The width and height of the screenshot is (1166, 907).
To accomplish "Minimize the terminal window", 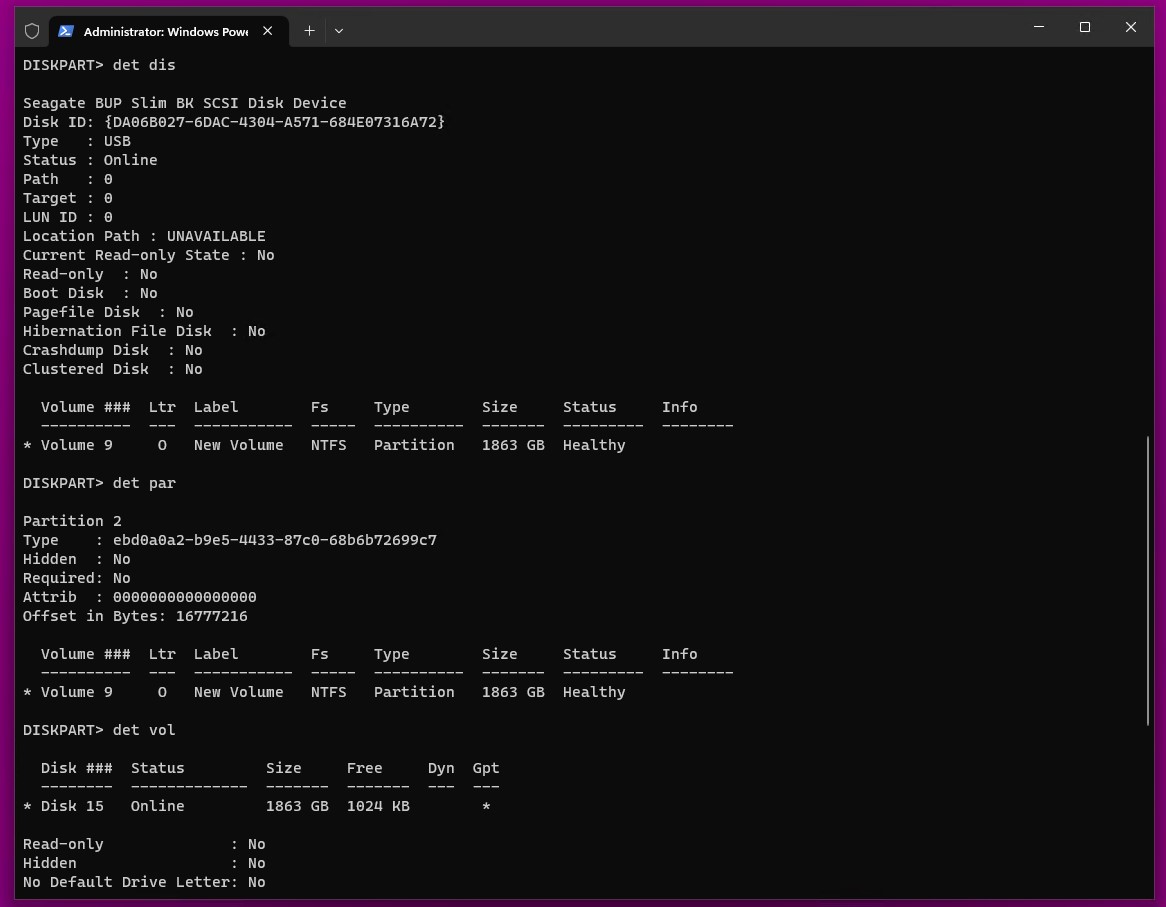I will [x=1038, y=28].
